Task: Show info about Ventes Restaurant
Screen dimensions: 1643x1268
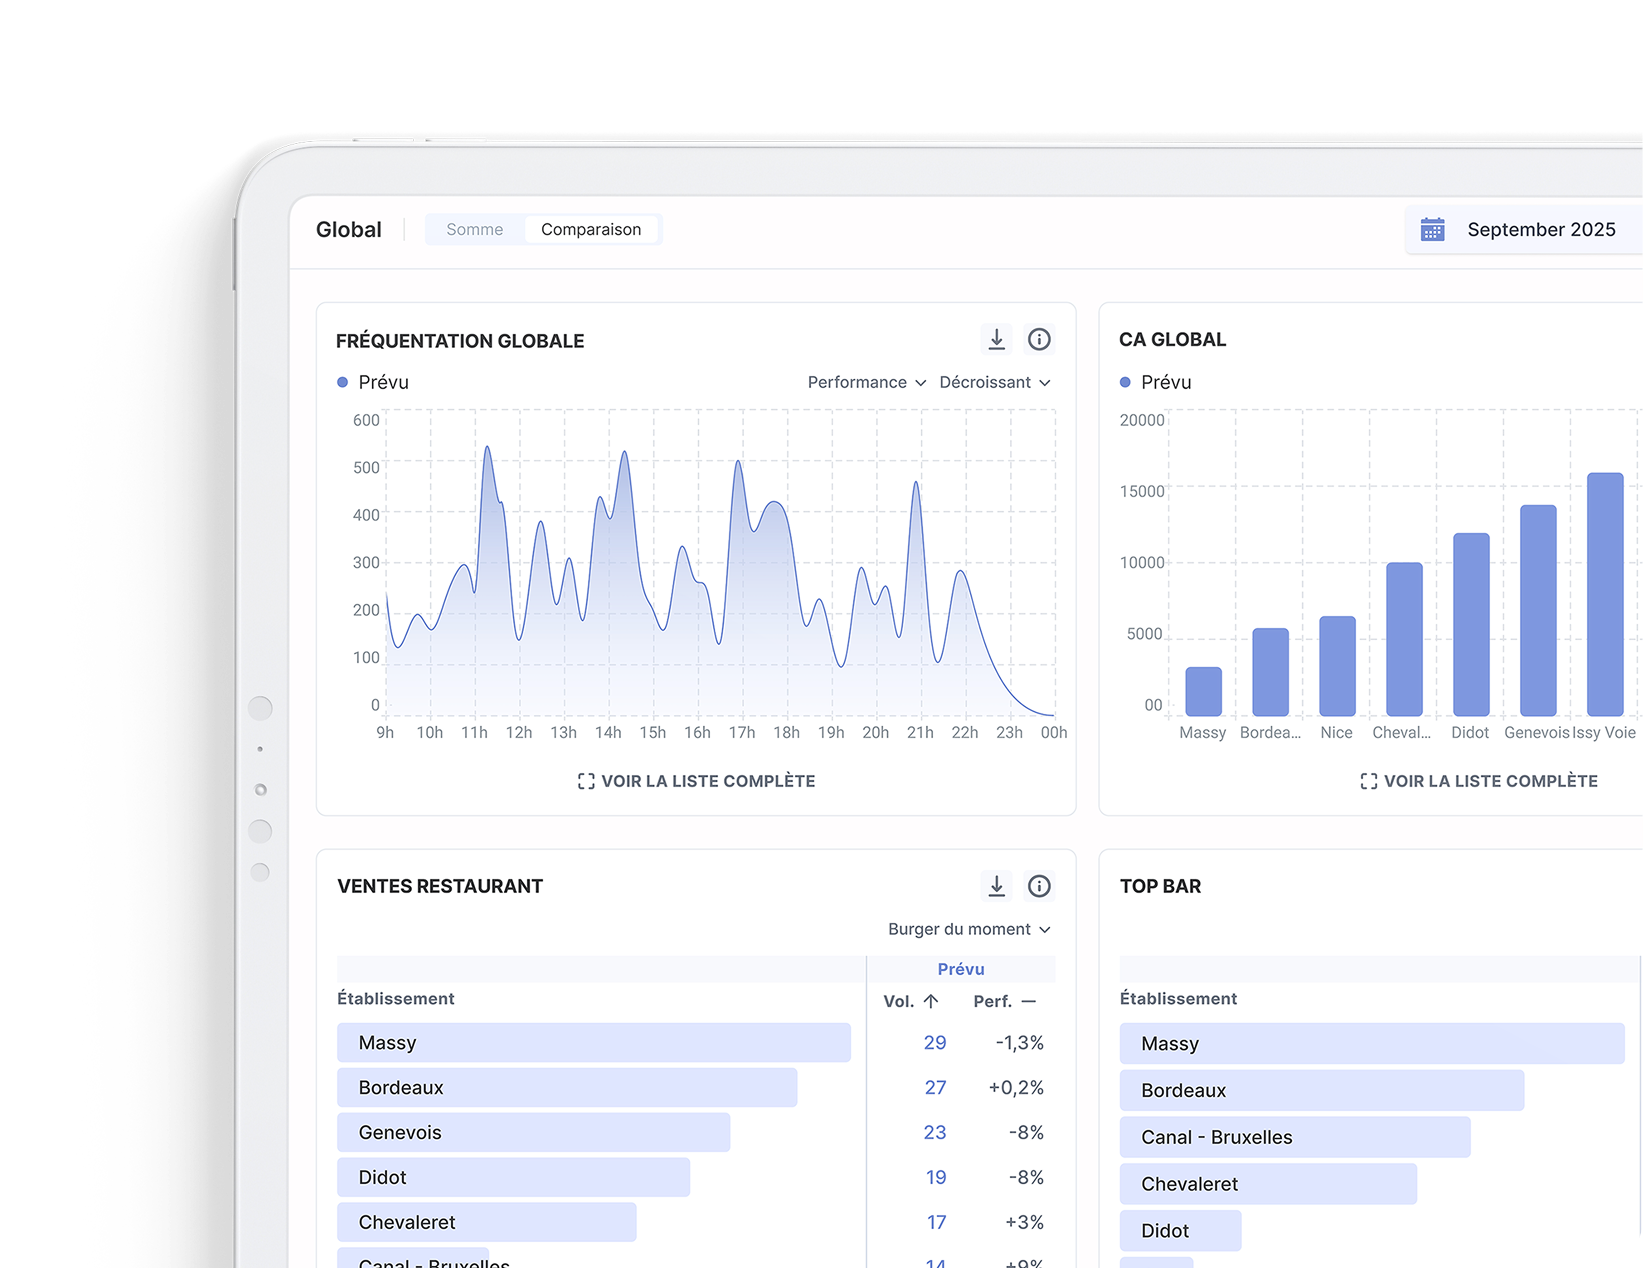Action: (1039, 886)
